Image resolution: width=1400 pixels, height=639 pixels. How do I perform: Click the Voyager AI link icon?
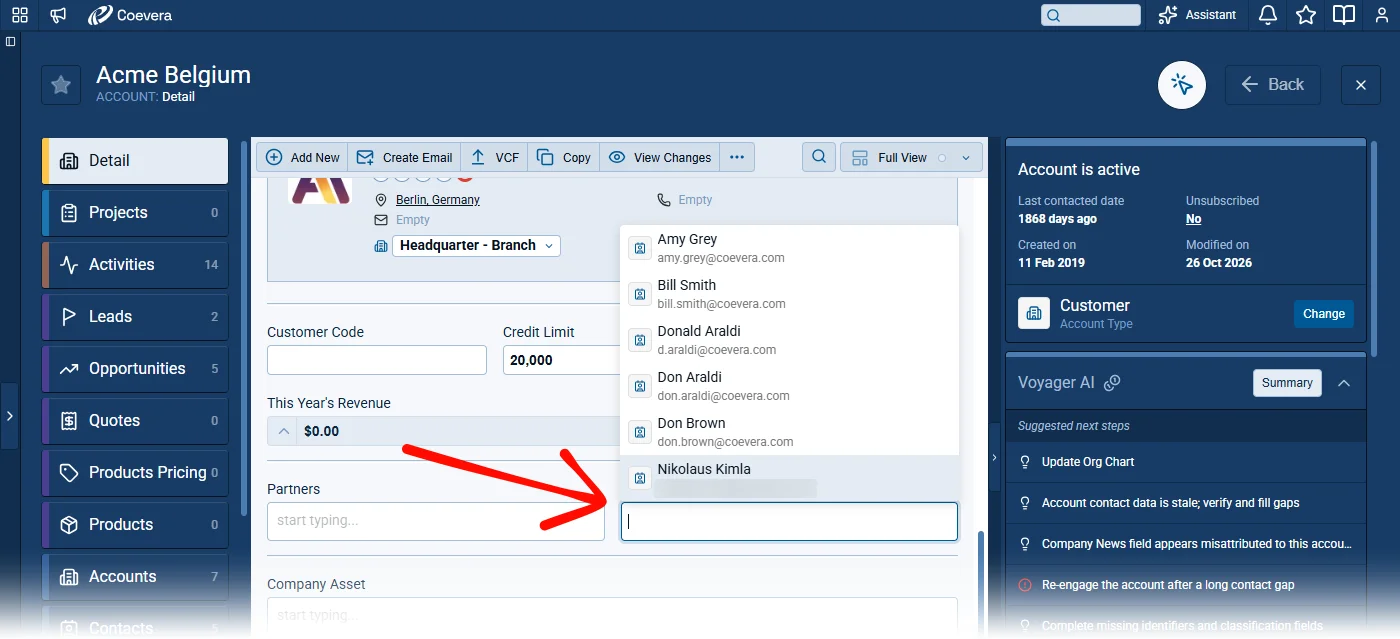(x=1111, y=383)
